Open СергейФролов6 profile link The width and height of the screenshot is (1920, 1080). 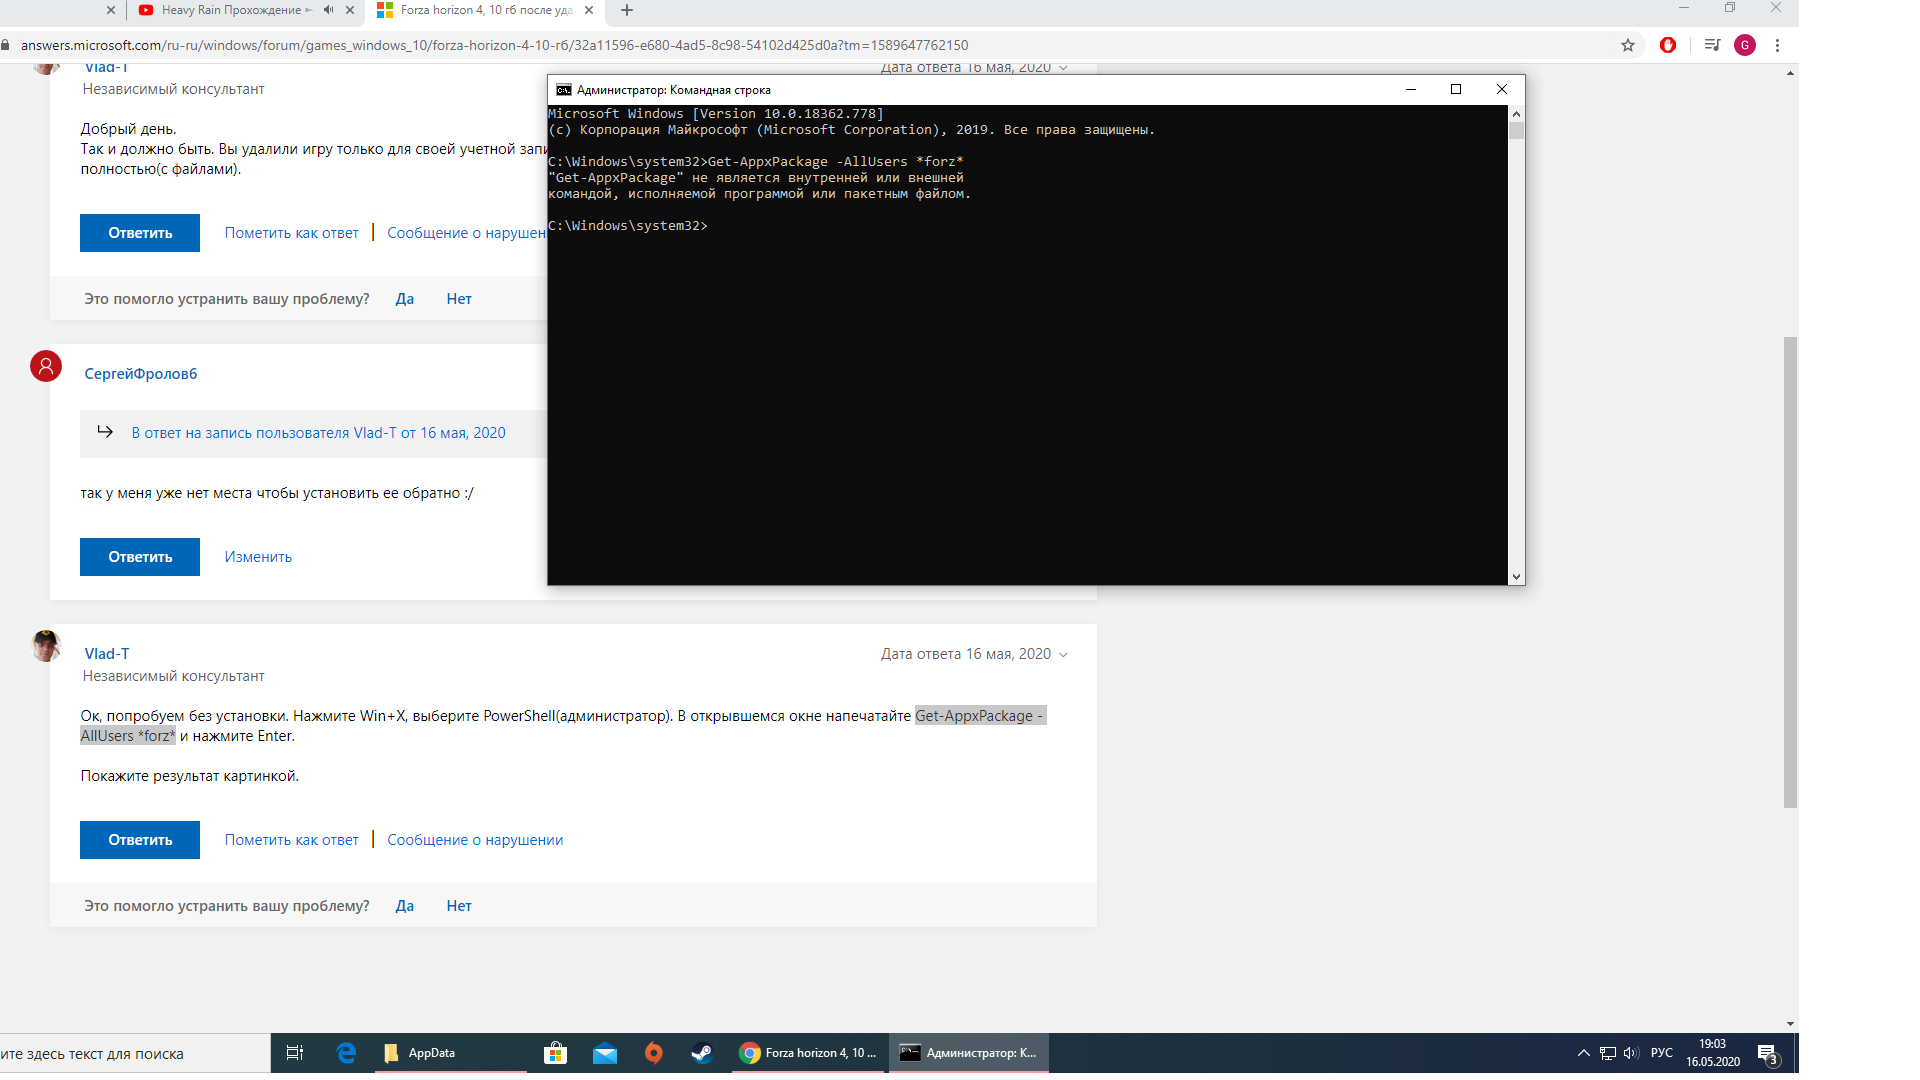141,374
